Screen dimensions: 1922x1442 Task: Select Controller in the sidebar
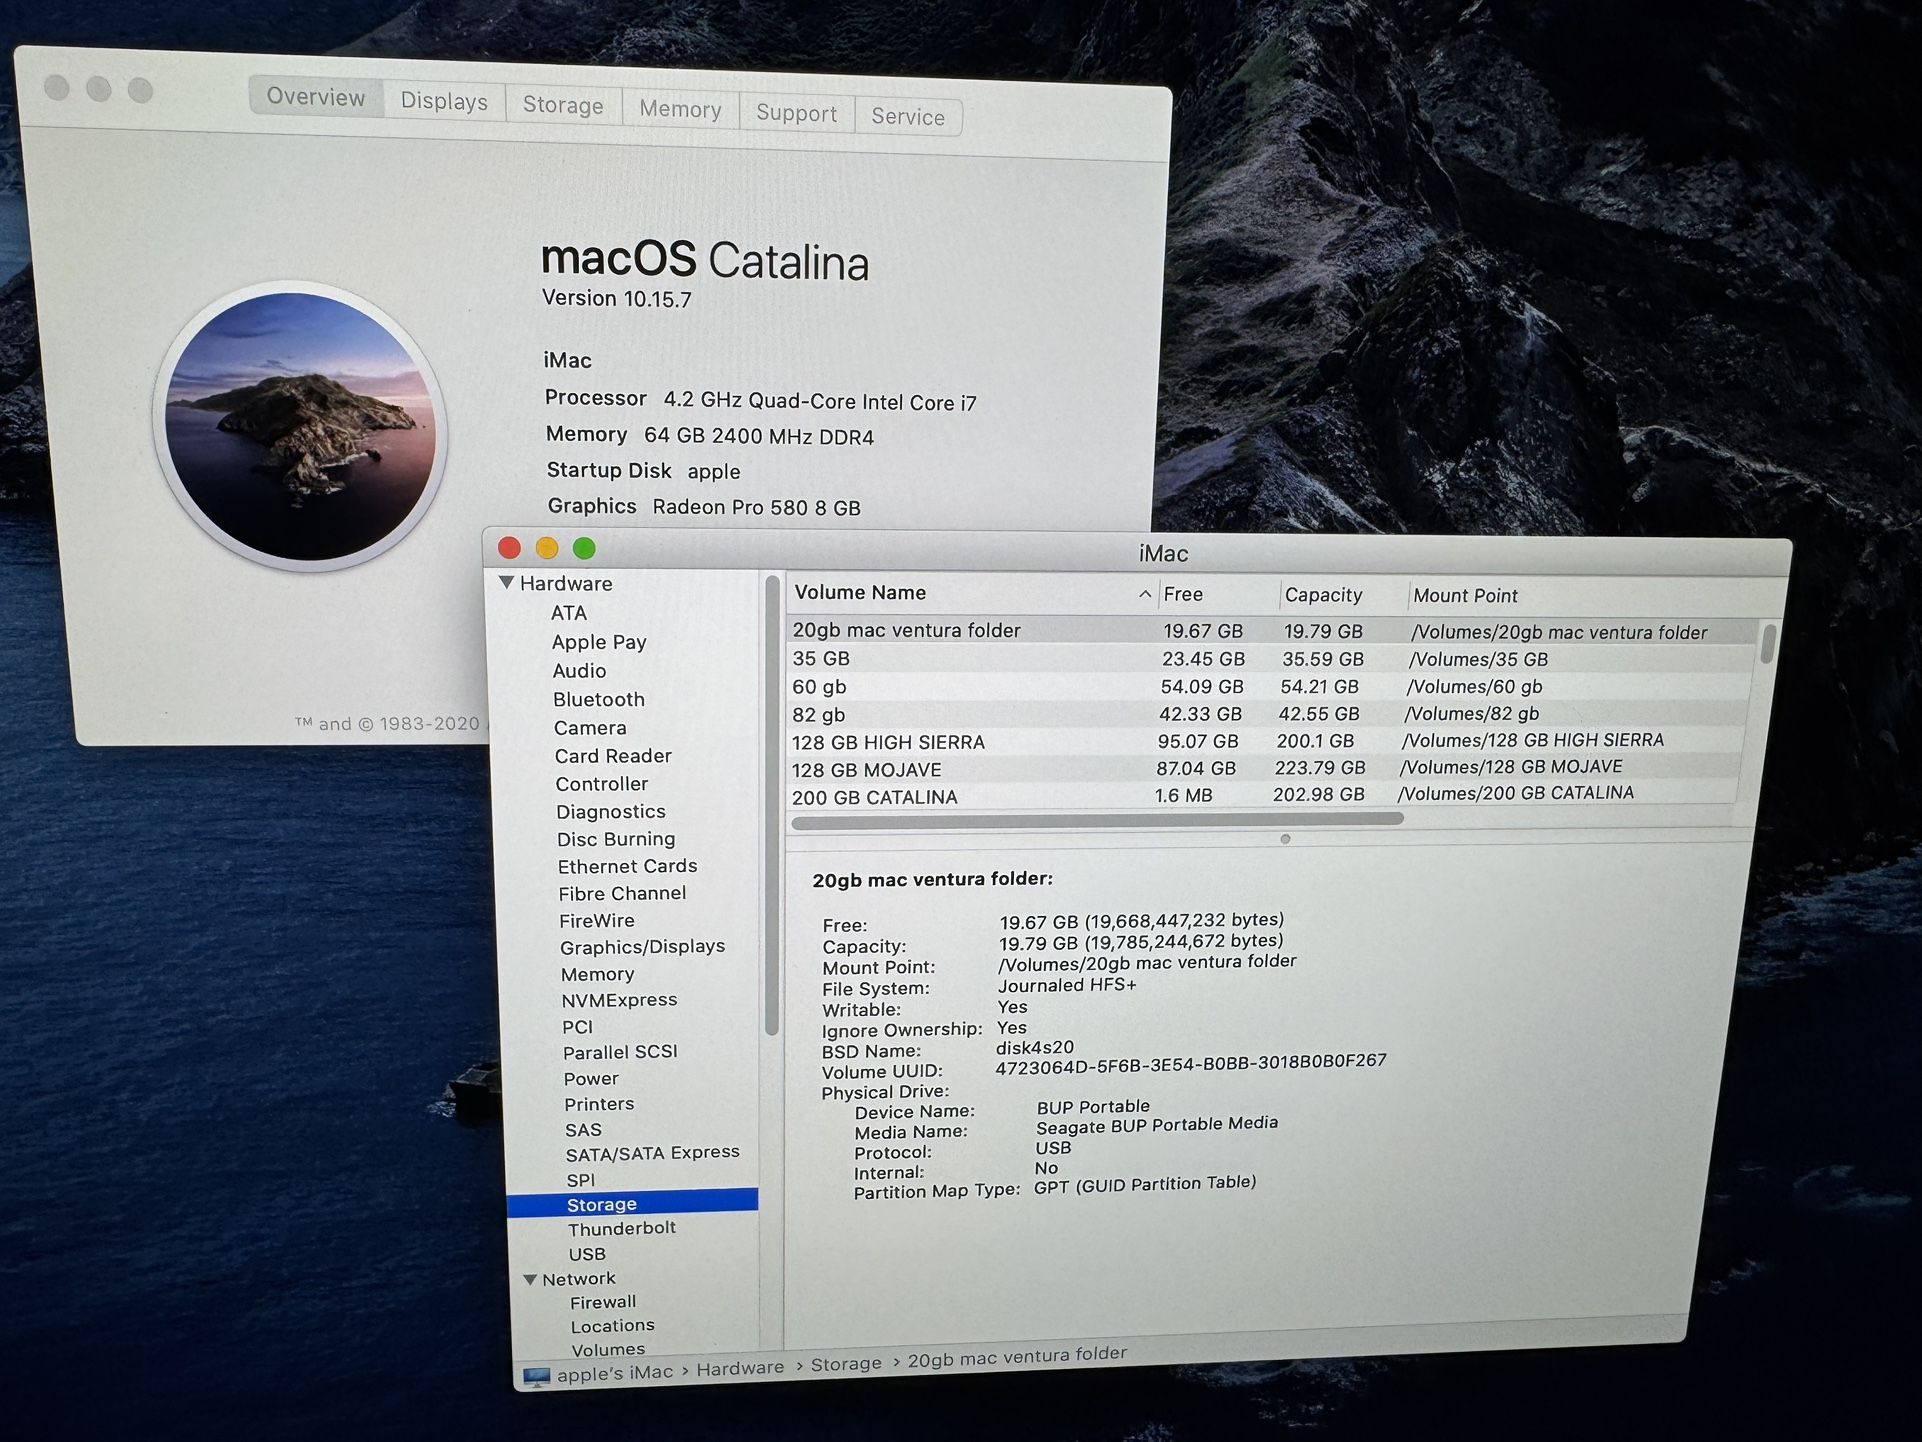602,784
